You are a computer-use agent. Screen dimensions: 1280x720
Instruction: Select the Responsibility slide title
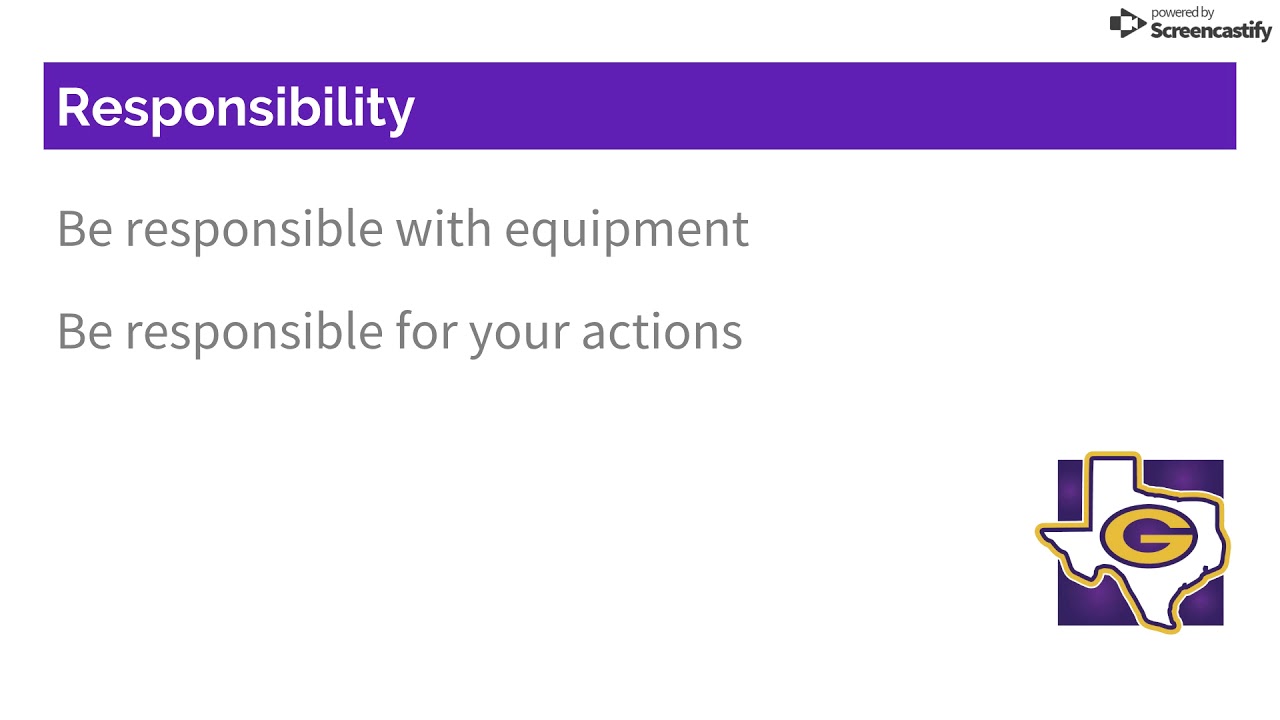235,107
